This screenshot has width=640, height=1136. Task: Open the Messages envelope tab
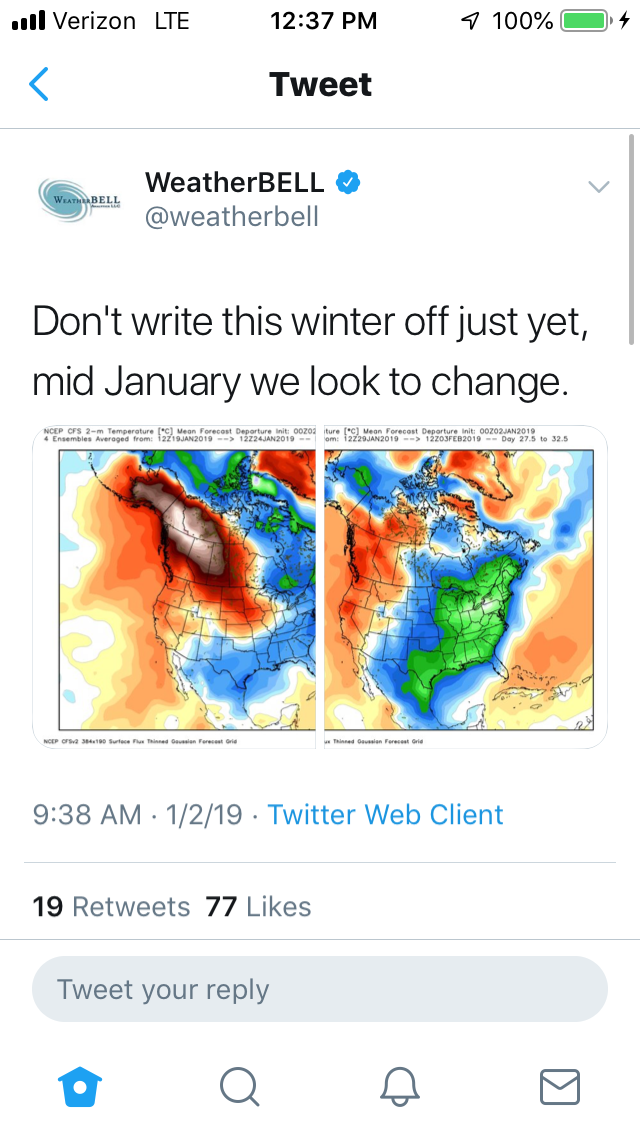click(559, 1085)
